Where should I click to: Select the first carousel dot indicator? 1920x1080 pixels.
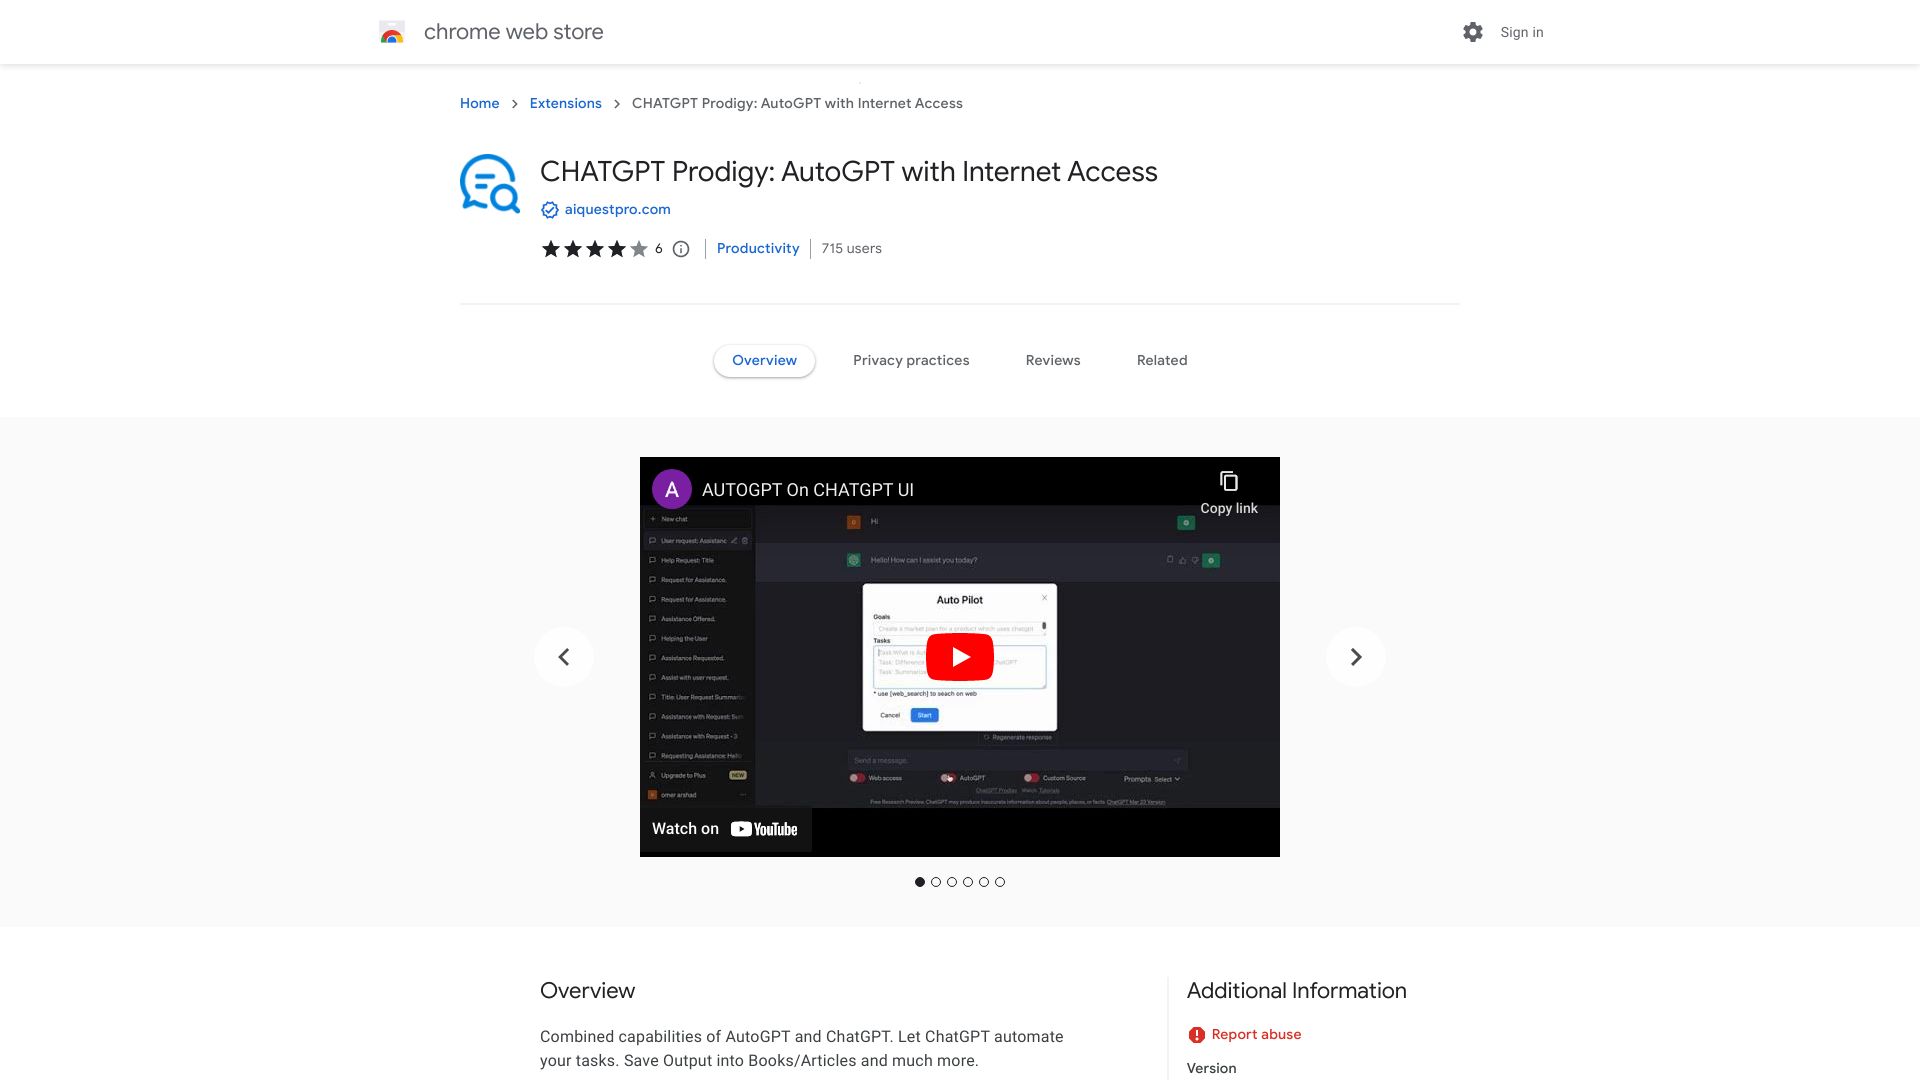pos(919,882)
